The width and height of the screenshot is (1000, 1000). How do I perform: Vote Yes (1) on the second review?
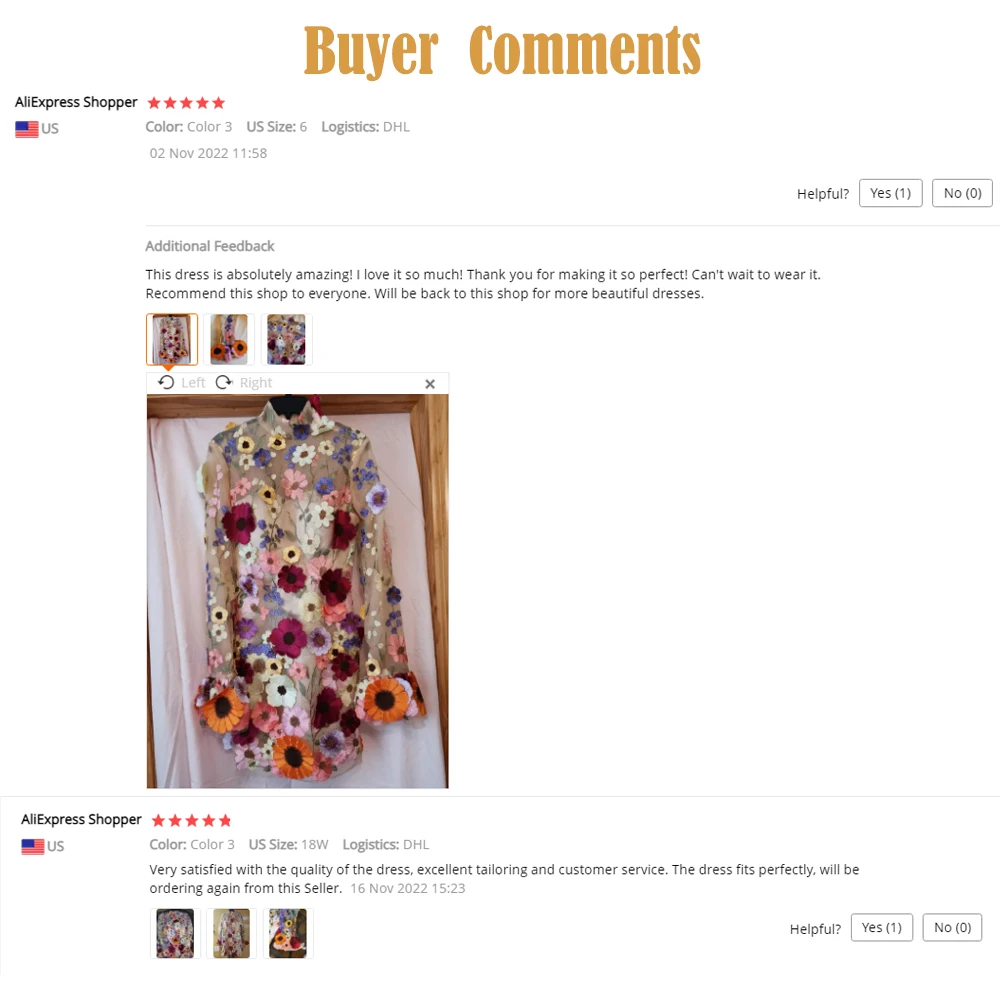(x=881, y=927)
